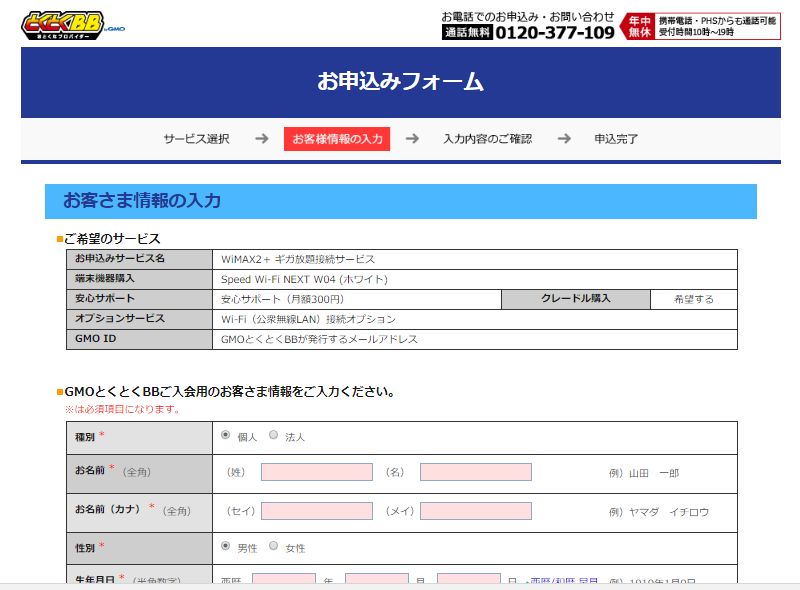Click the 携帯電話・PHSからも通話可能 text
800x590 pixels.
pyautogui.click(x=717, y=20)
